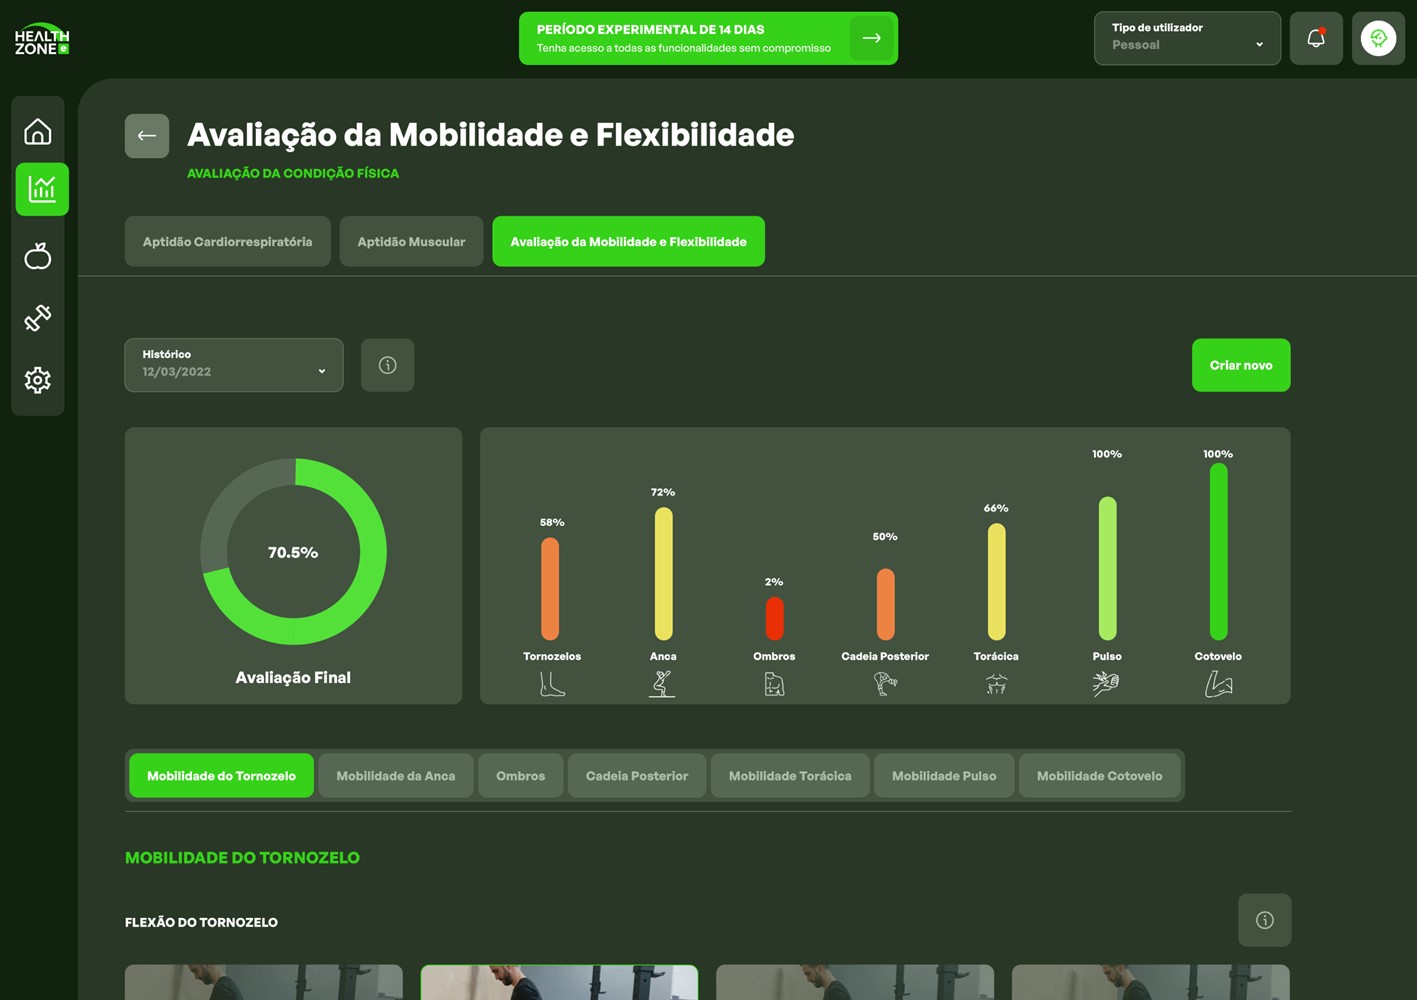Select Avaliação da Mobilidade e Flexibilidade tab
Viewport: 1417px width, 1000px height.
click(x=629, y=241)
